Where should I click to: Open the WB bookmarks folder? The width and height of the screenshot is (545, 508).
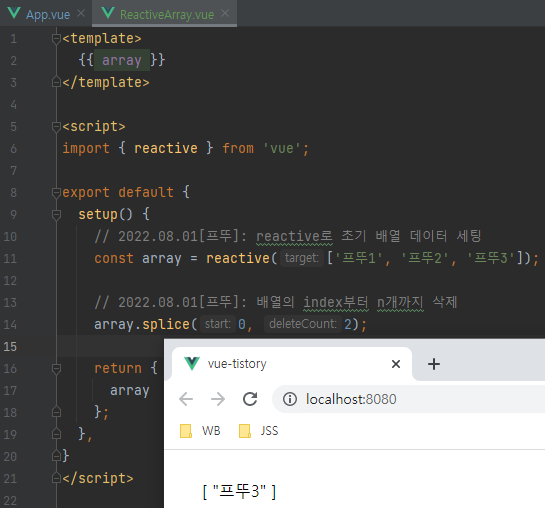point(200,431)
